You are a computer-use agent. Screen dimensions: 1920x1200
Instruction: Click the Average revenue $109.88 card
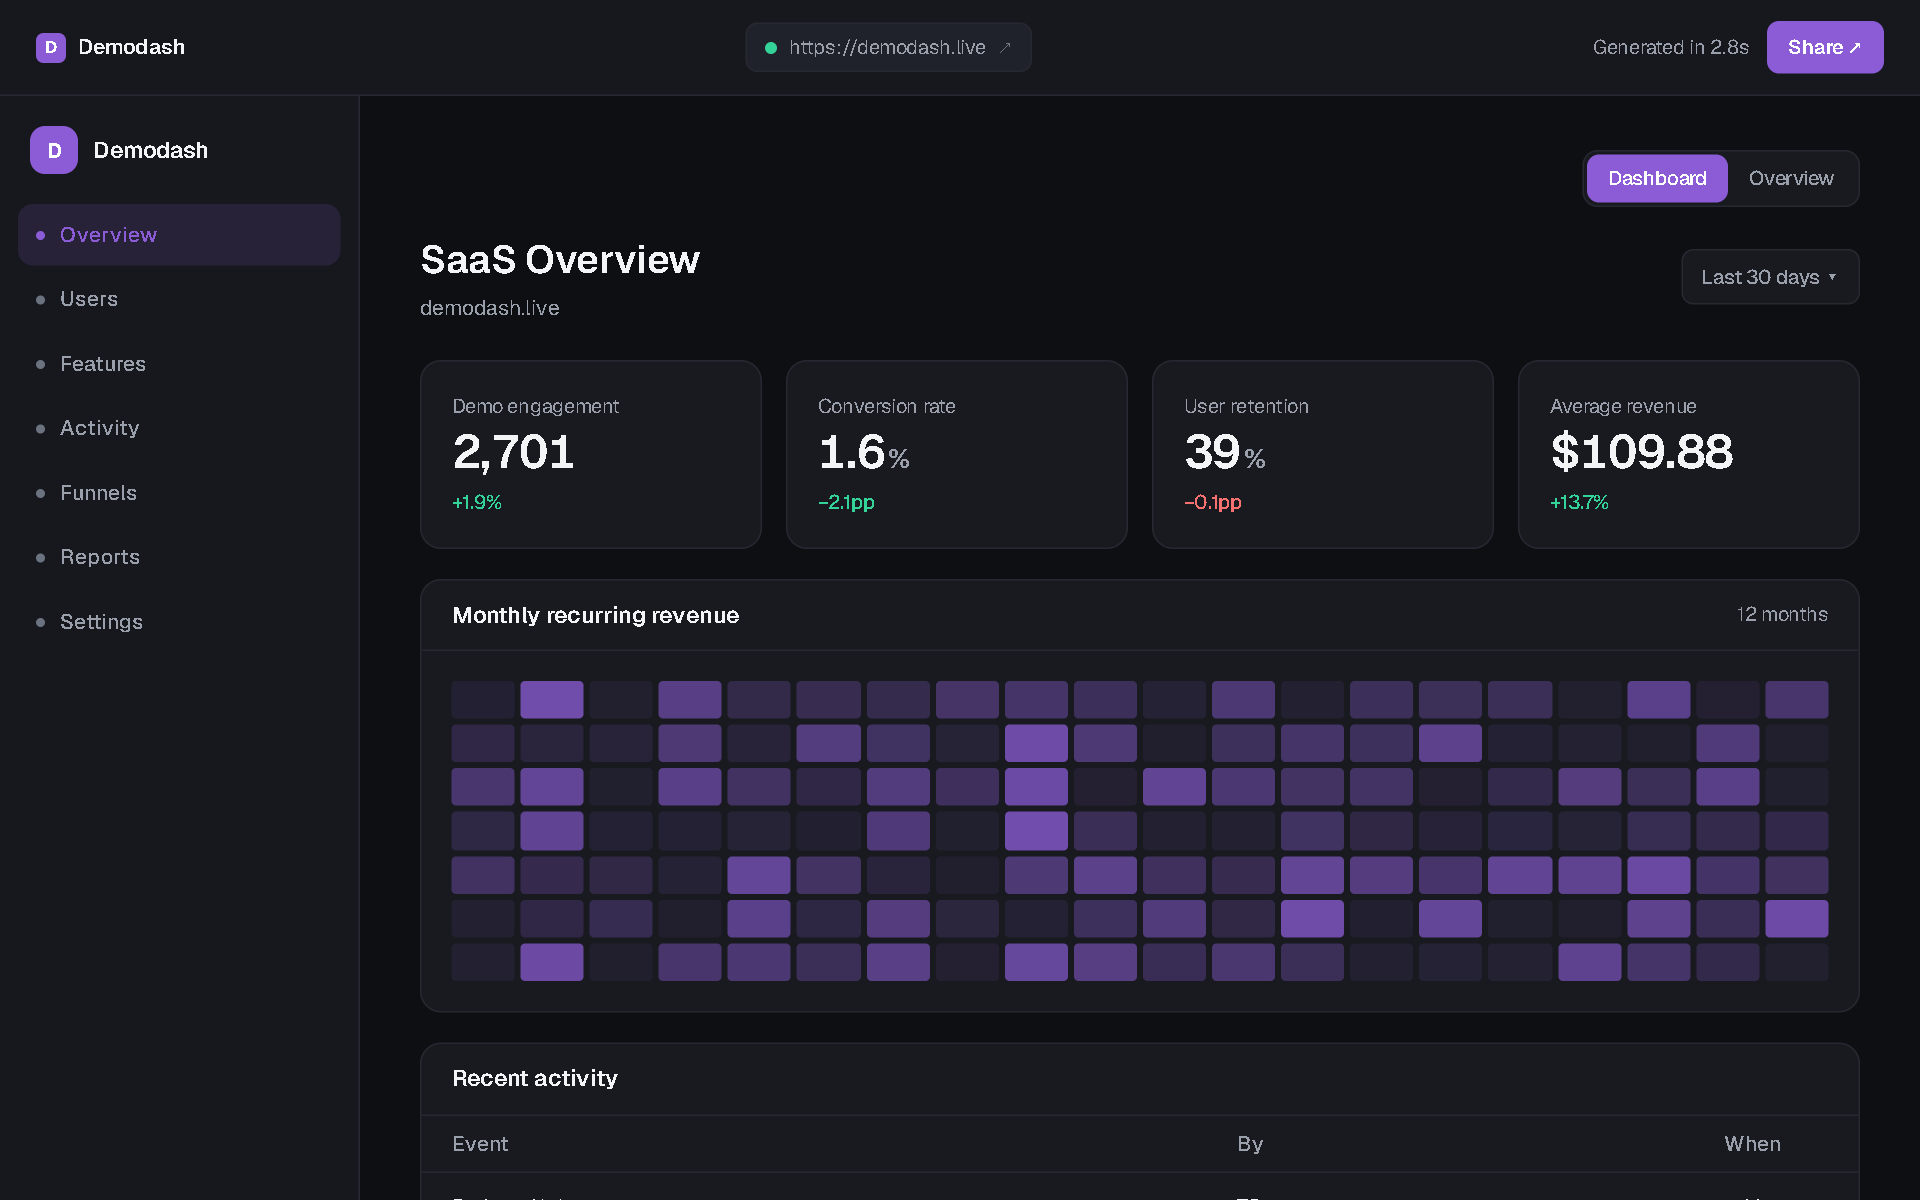[x=1688, y=454]
